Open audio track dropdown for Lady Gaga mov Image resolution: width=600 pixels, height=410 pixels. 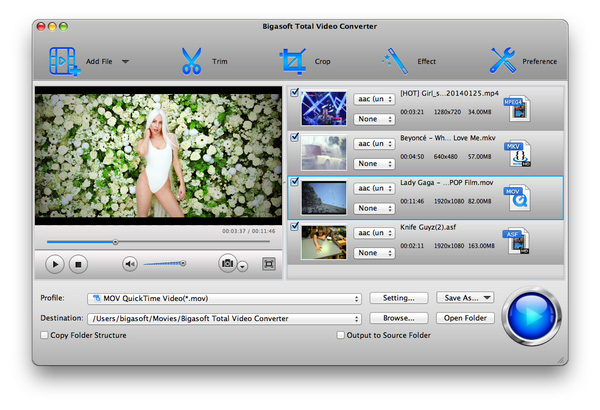pos(374,188)
